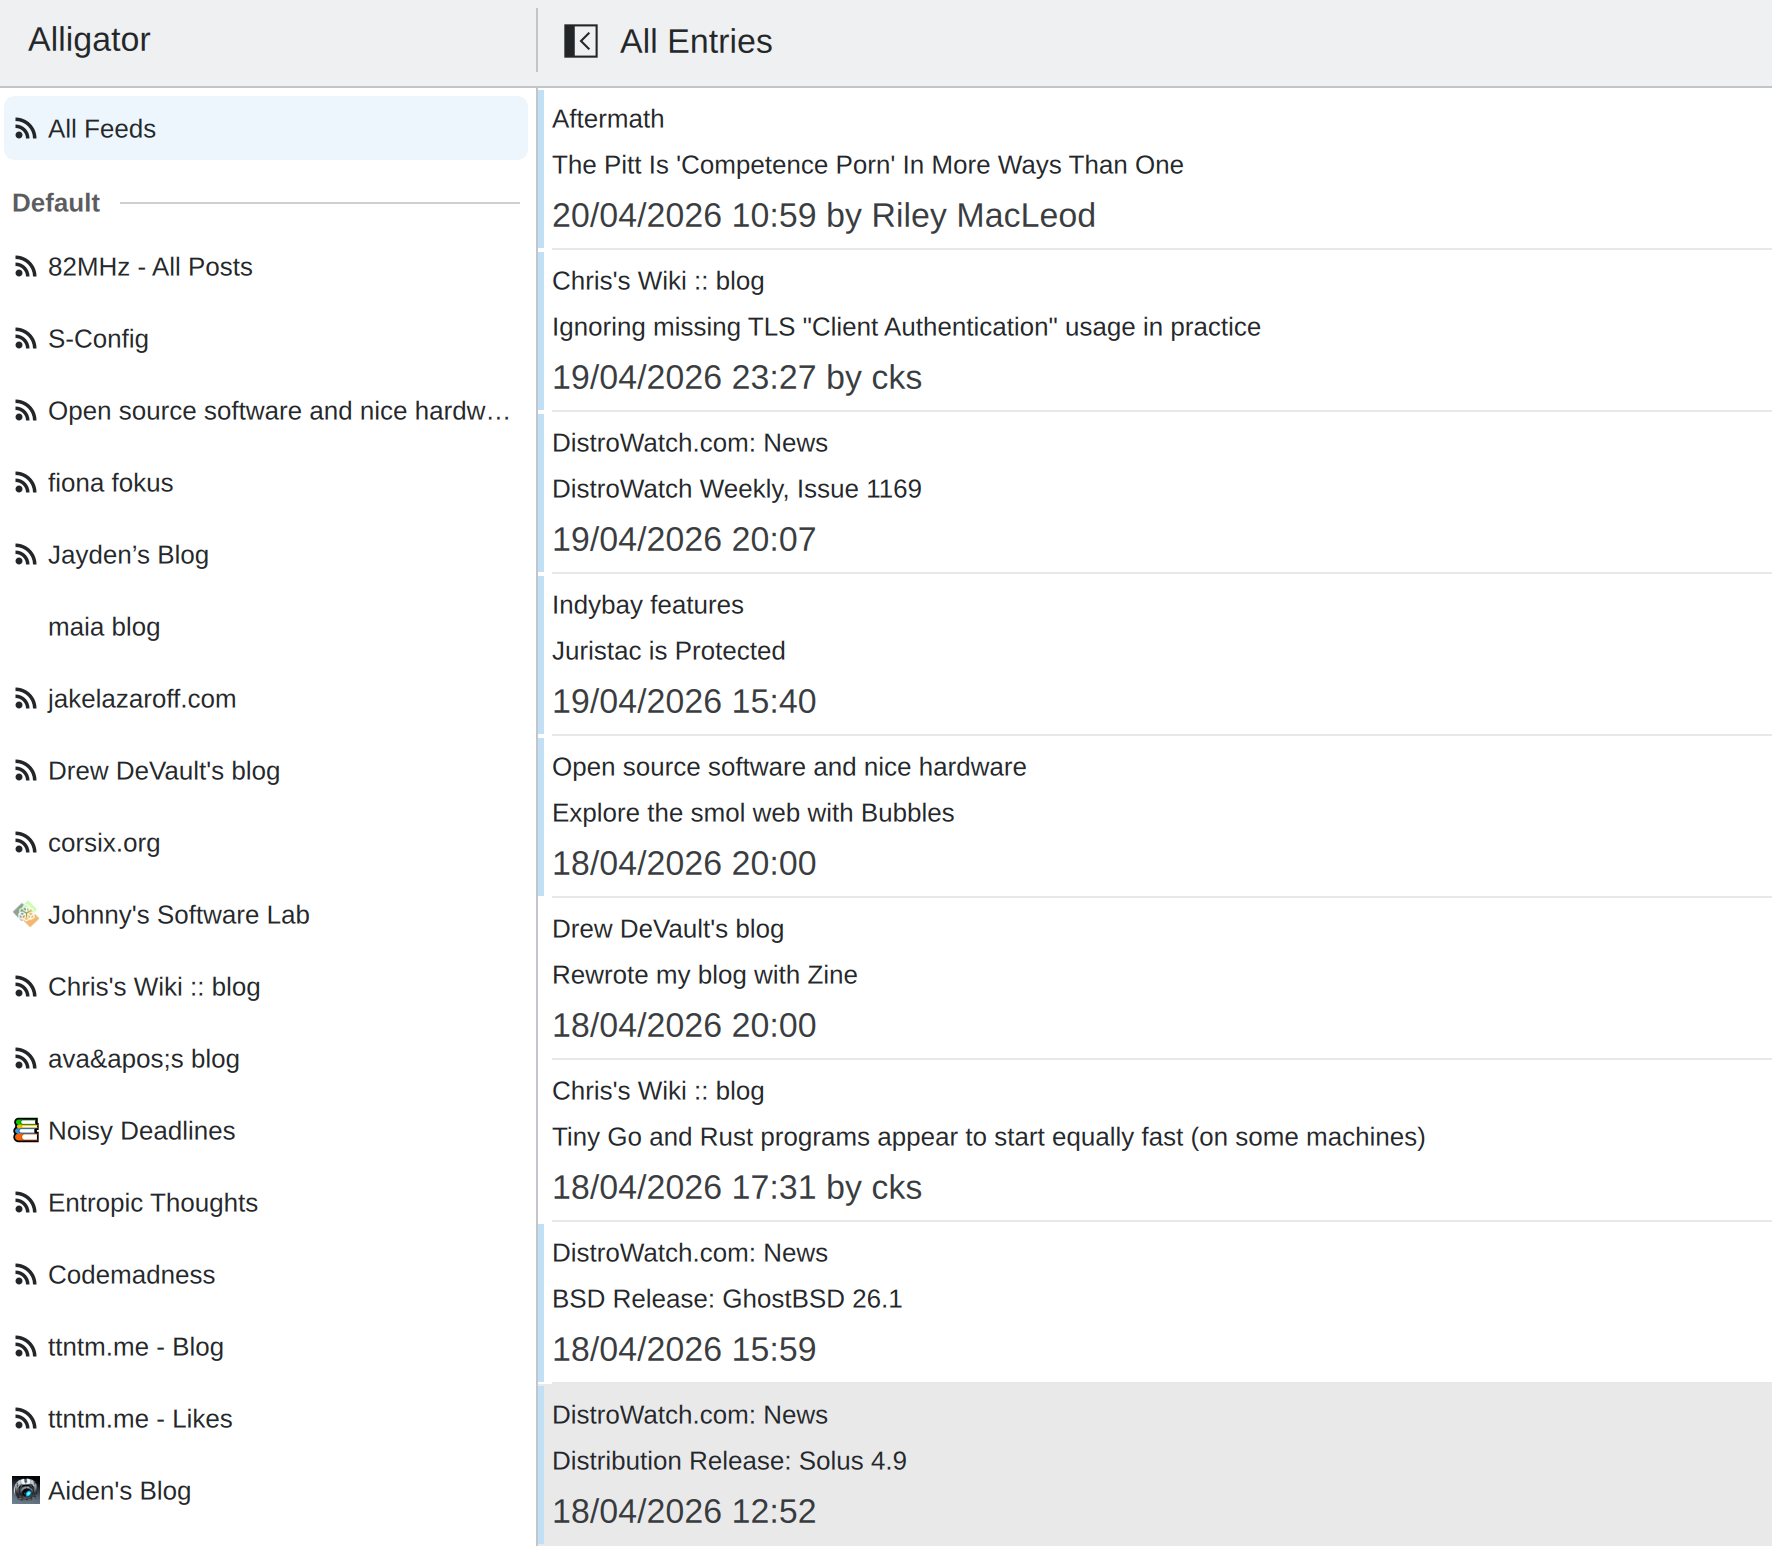Click the Indybay features feed name
1772x1546 pixels.
click(x=648, y=605)
